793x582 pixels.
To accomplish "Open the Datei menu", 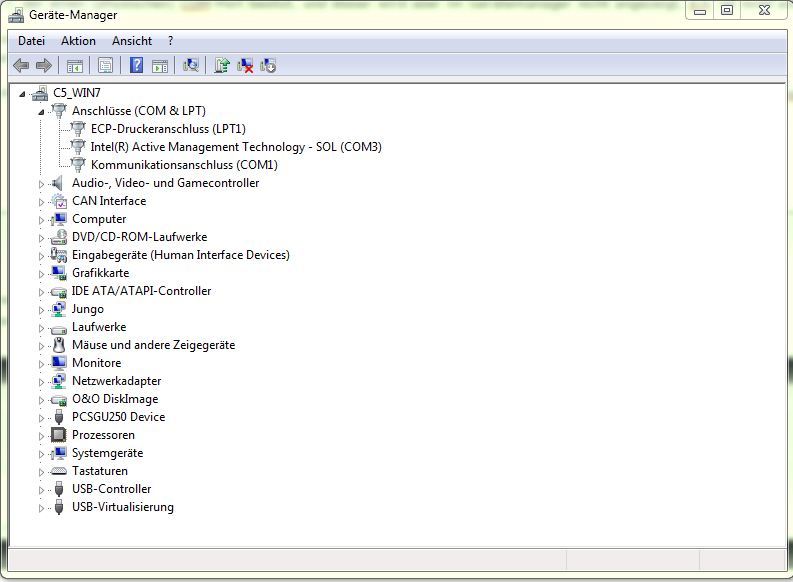I will [x=31, y=41].
